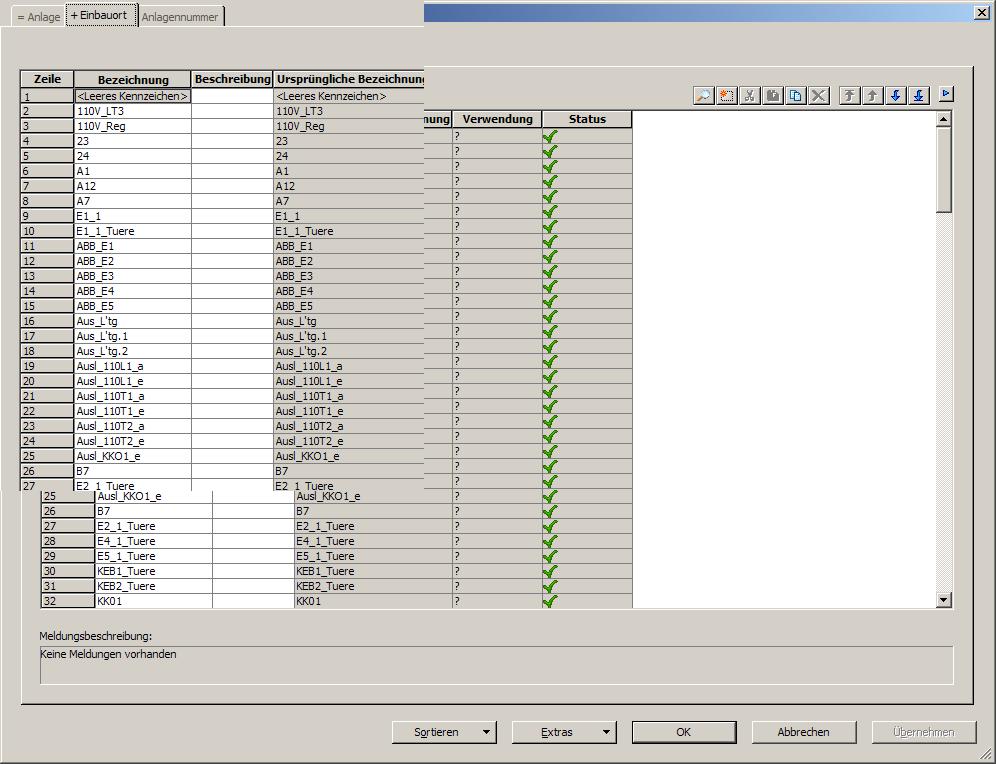
Task: Click the scrollbar down arrow of the table
Action: click(x=944, y=600)
